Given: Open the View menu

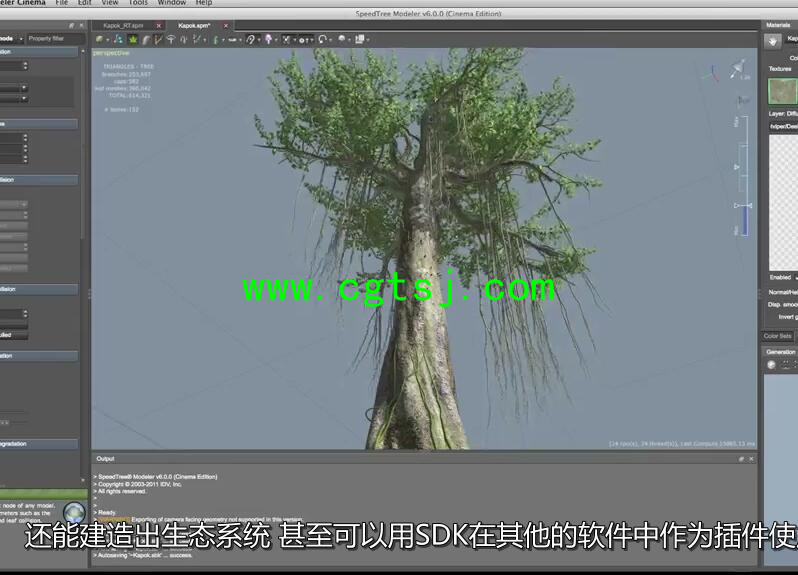Looking at the screenshot, I should tap(110, 3).
